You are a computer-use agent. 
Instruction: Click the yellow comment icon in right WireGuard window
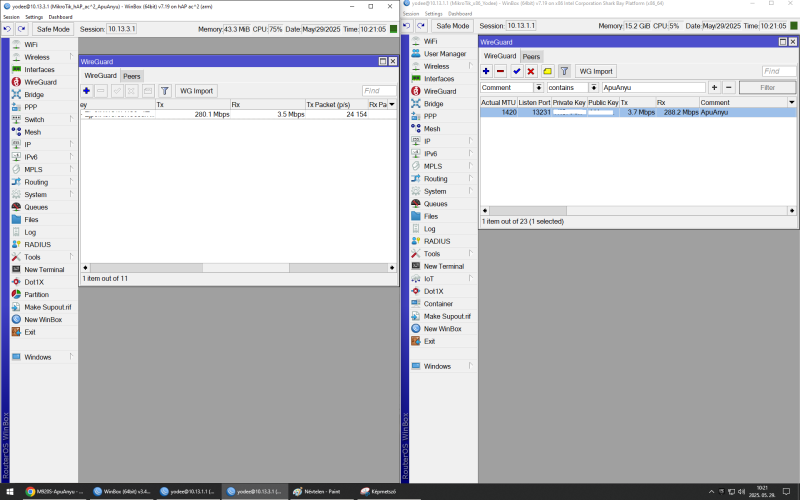[x=547, y=71]
